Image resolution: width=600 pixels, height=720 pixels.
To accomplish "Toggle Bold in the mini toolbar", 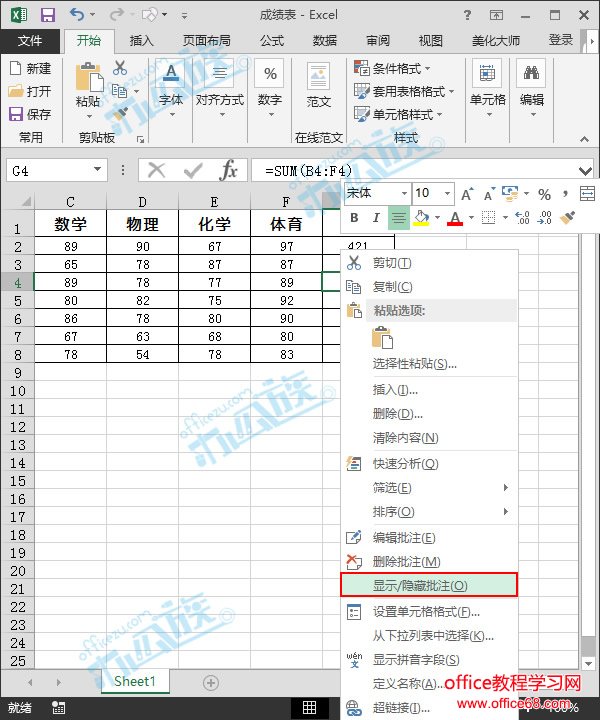I will coord(354,218).
